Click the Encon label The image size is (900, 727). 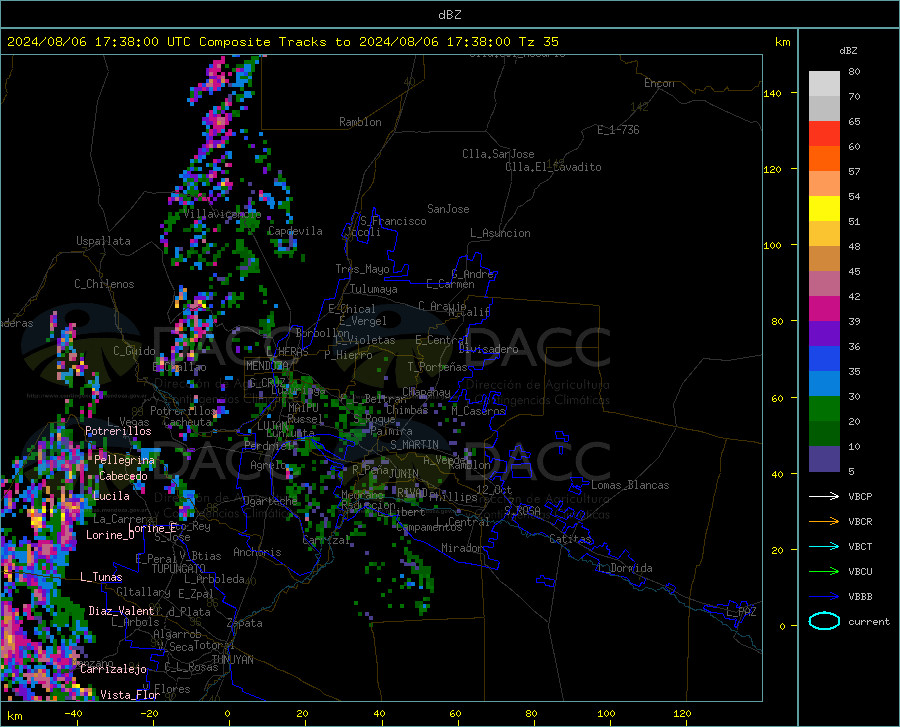point(659,83)
